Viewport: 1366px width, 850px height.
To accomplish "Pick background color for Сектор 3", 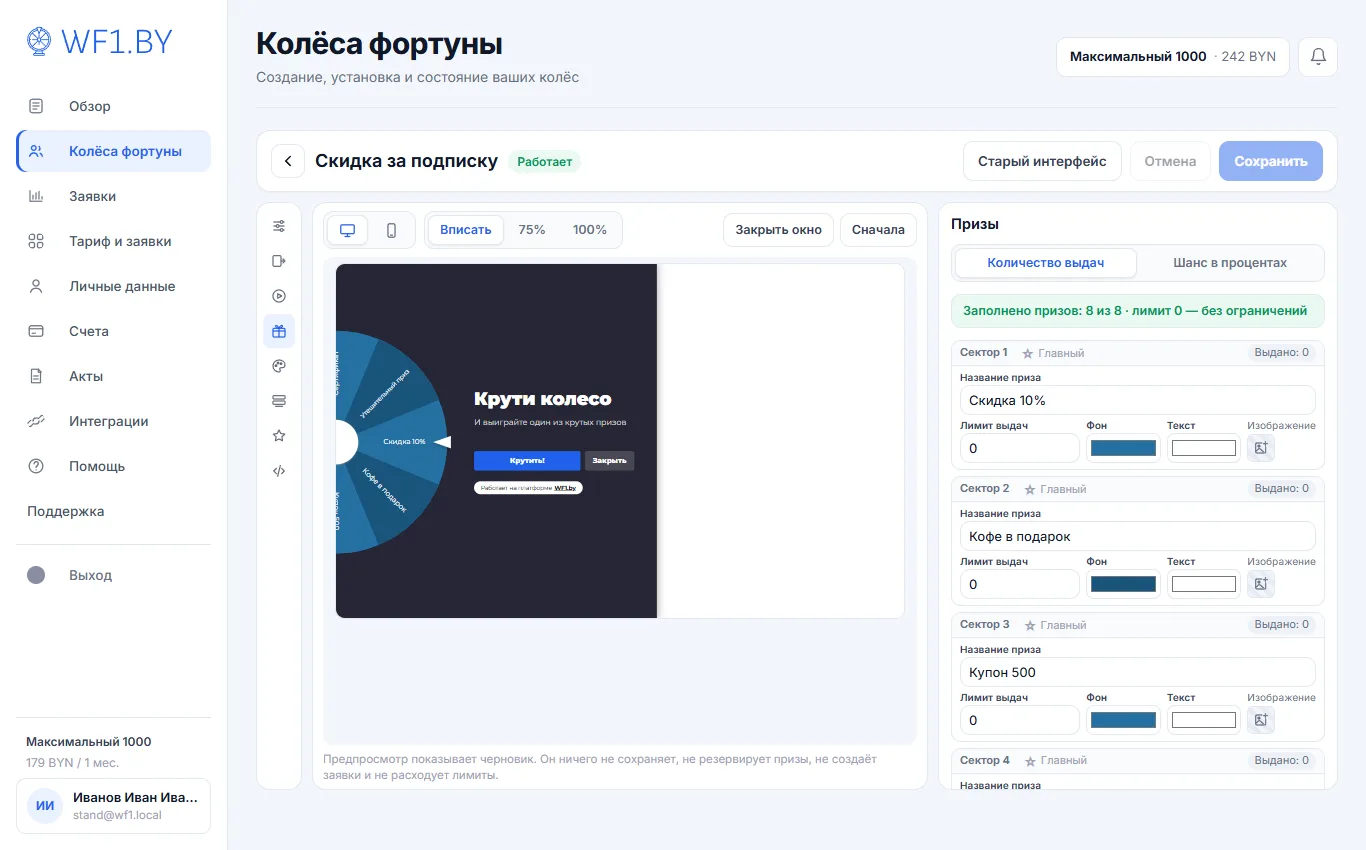I will (1123, 720).
